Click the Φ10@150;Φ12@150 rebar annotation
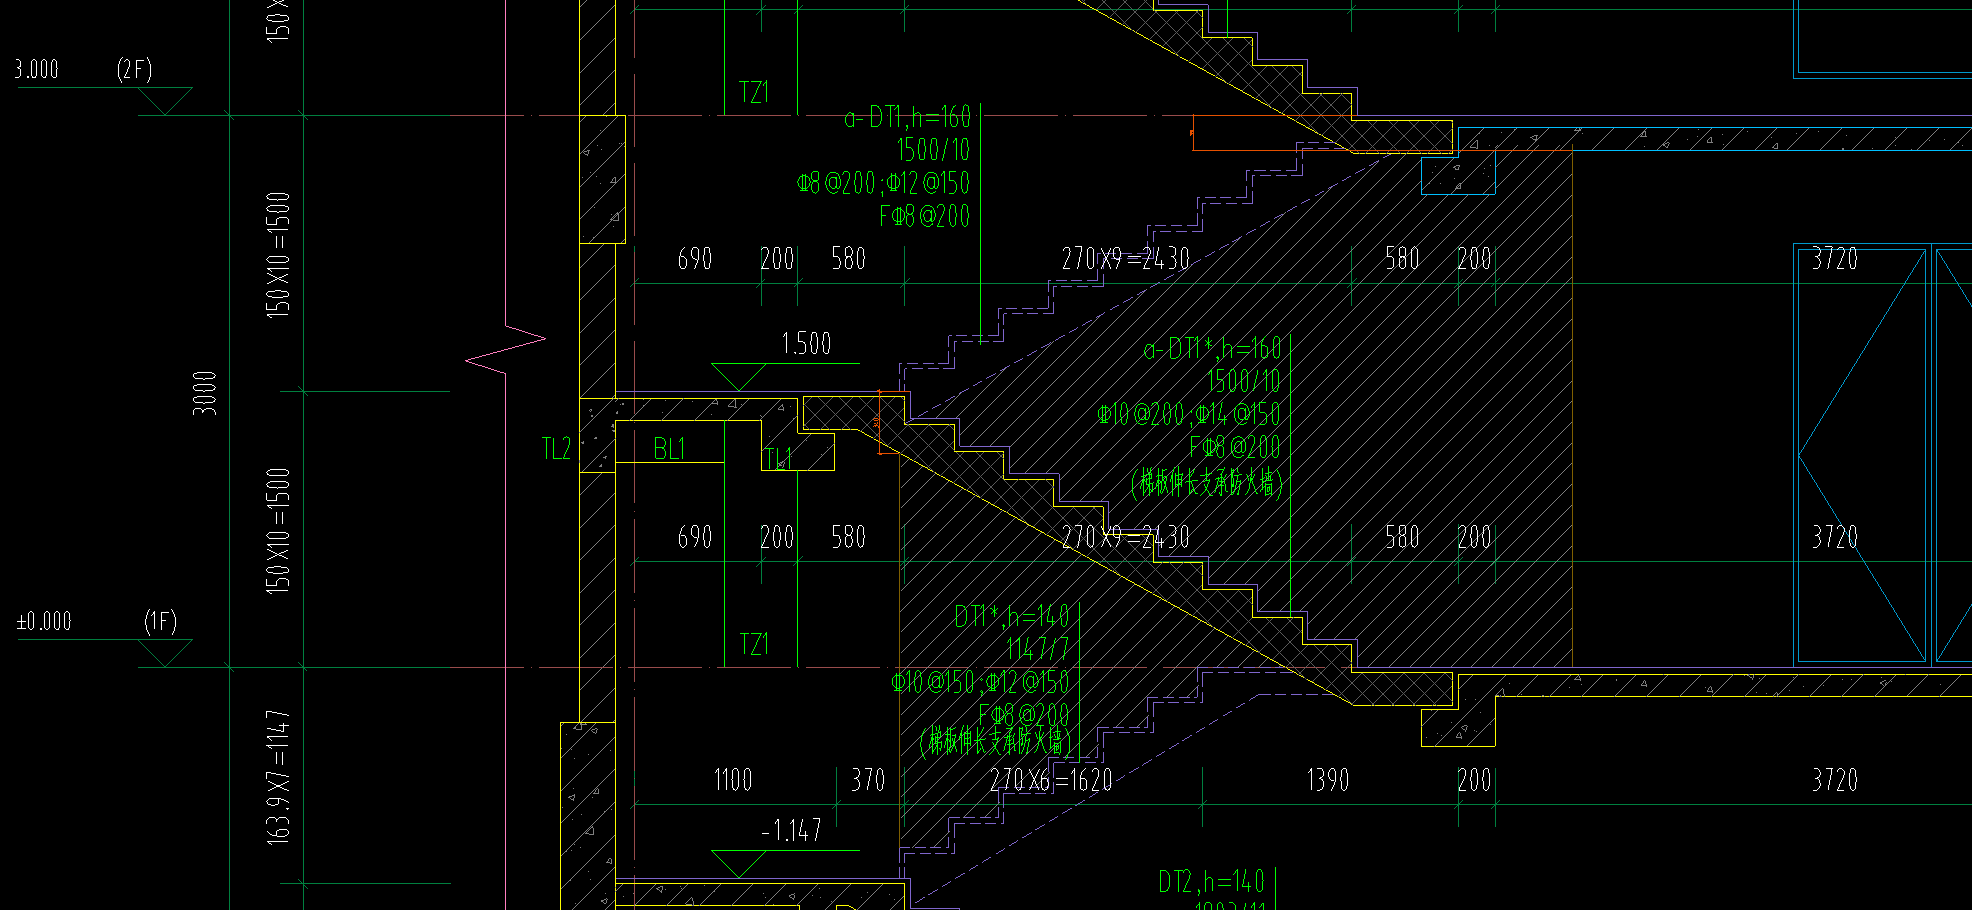The height and width of the screenshot is (910, 1972). (980, 682)
